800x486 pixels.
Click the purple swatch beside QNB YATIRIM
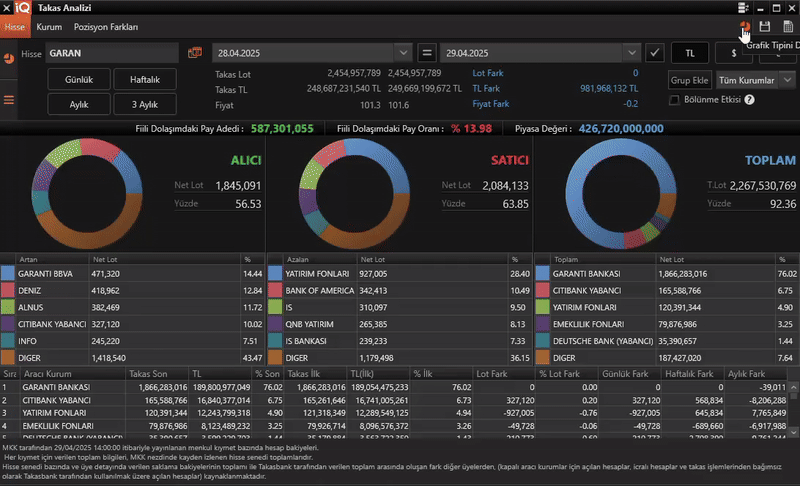tap(275, 324)
